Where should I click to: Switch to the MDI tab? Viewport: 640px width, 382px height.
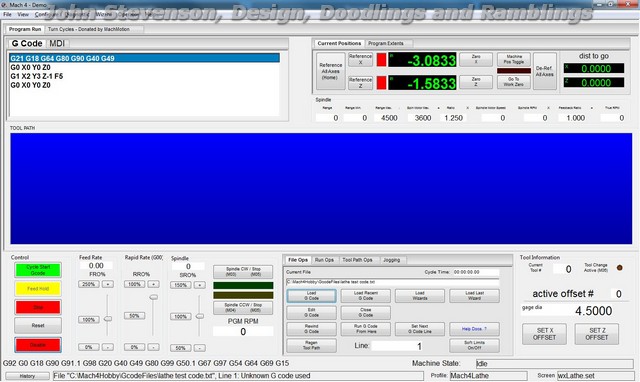57,43
